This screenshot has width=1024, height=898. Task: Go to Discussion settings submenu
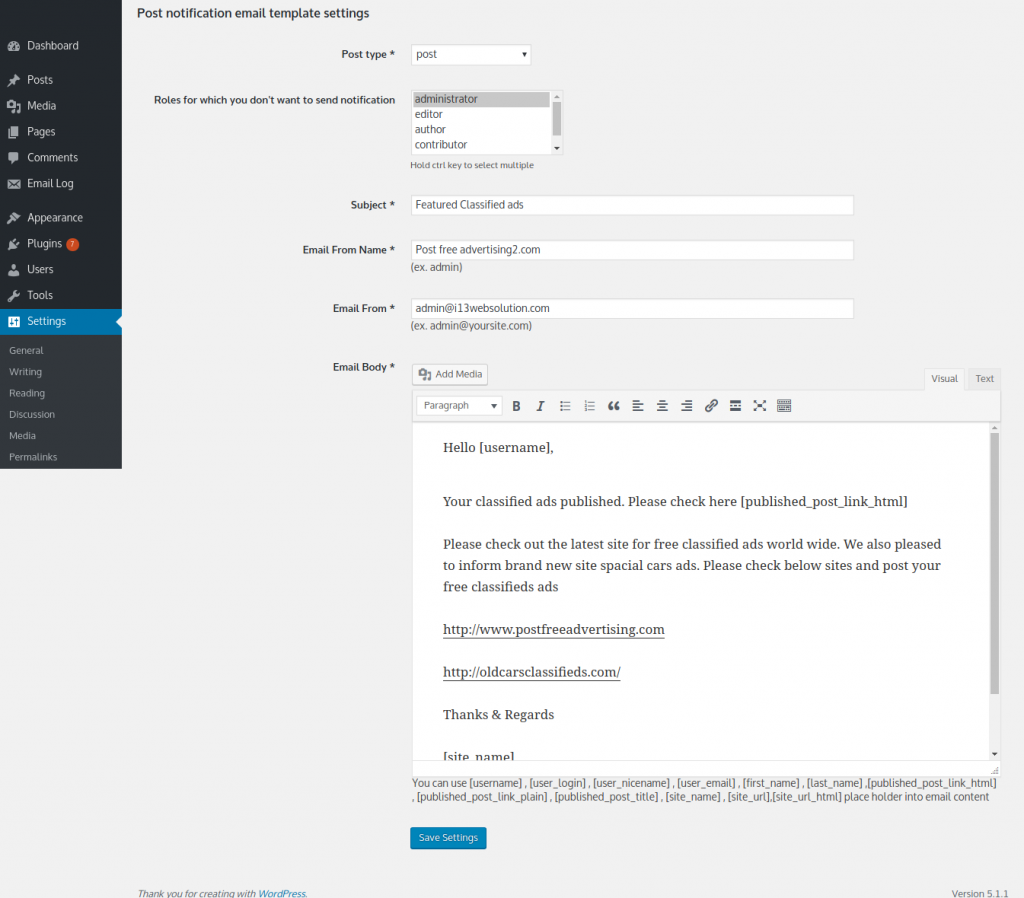point(32,414)
